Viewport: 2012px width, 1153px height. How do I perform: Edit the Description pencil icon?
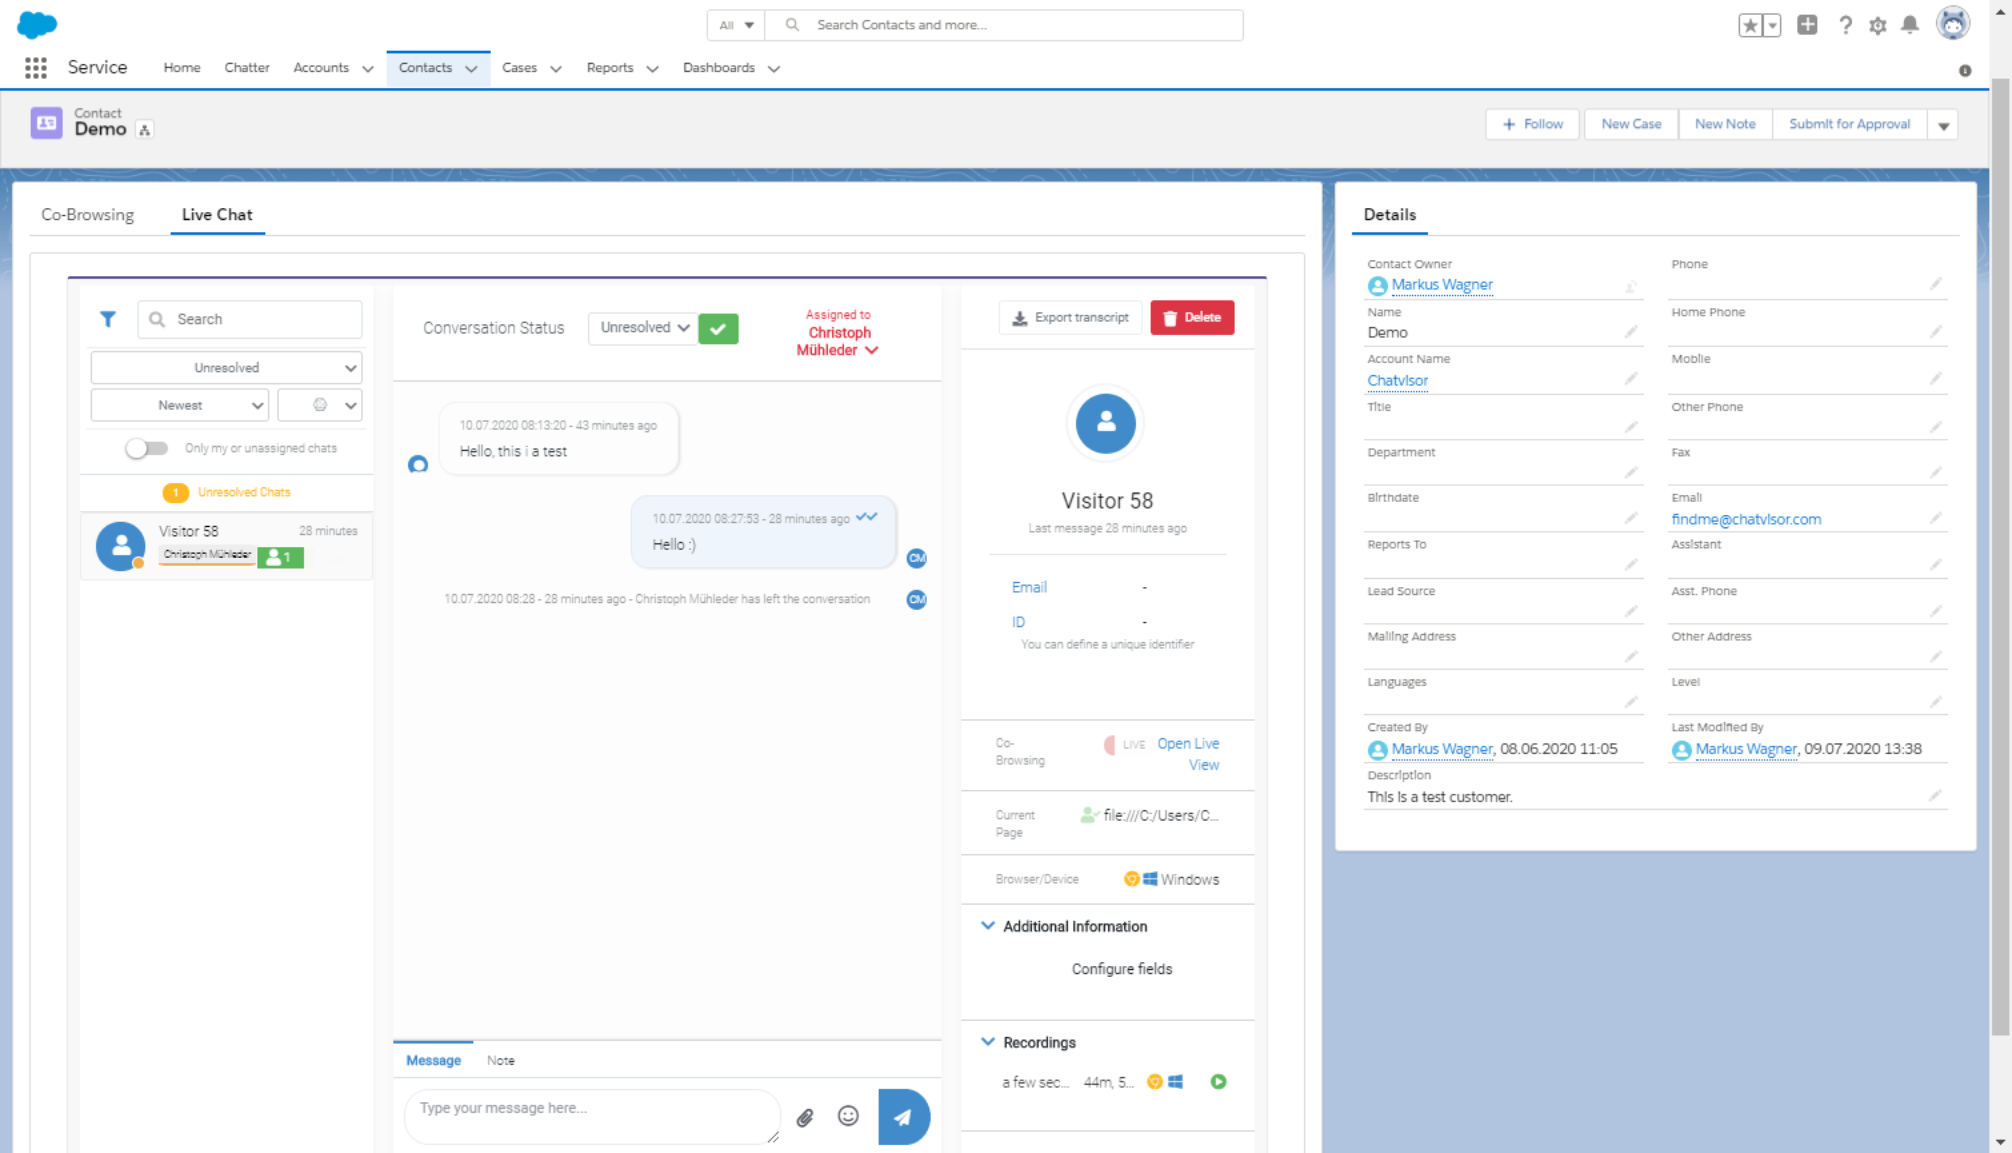(x=1935, y=796)
